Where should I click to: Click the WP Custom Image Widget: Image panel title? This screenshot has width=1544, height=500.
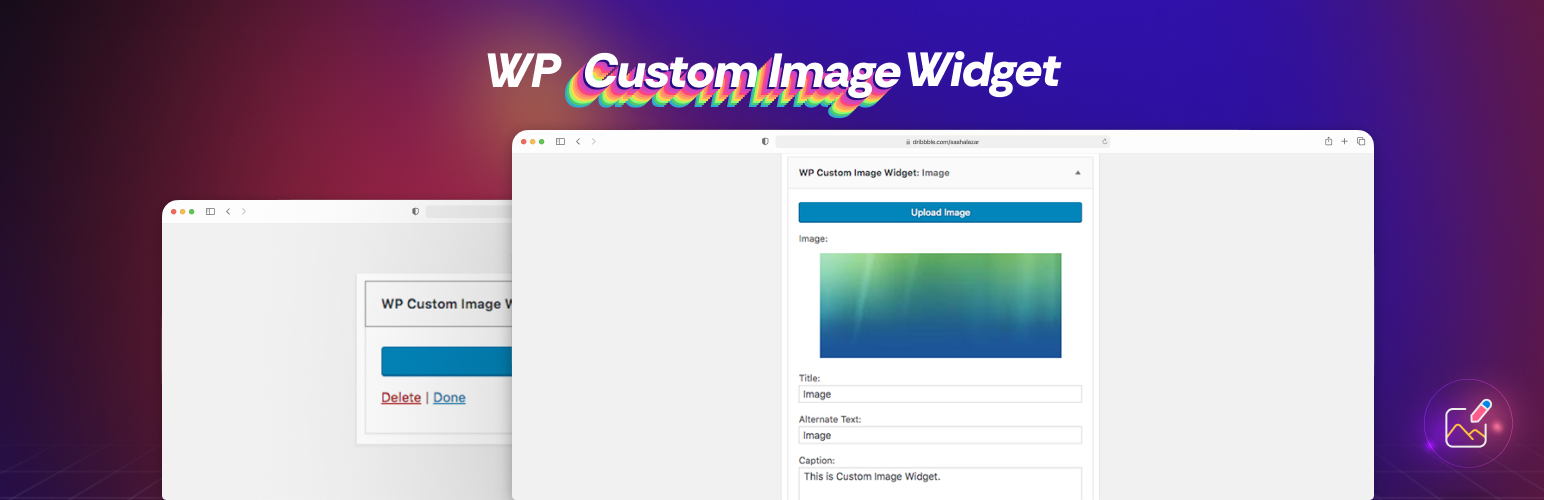tap(874, 173)
